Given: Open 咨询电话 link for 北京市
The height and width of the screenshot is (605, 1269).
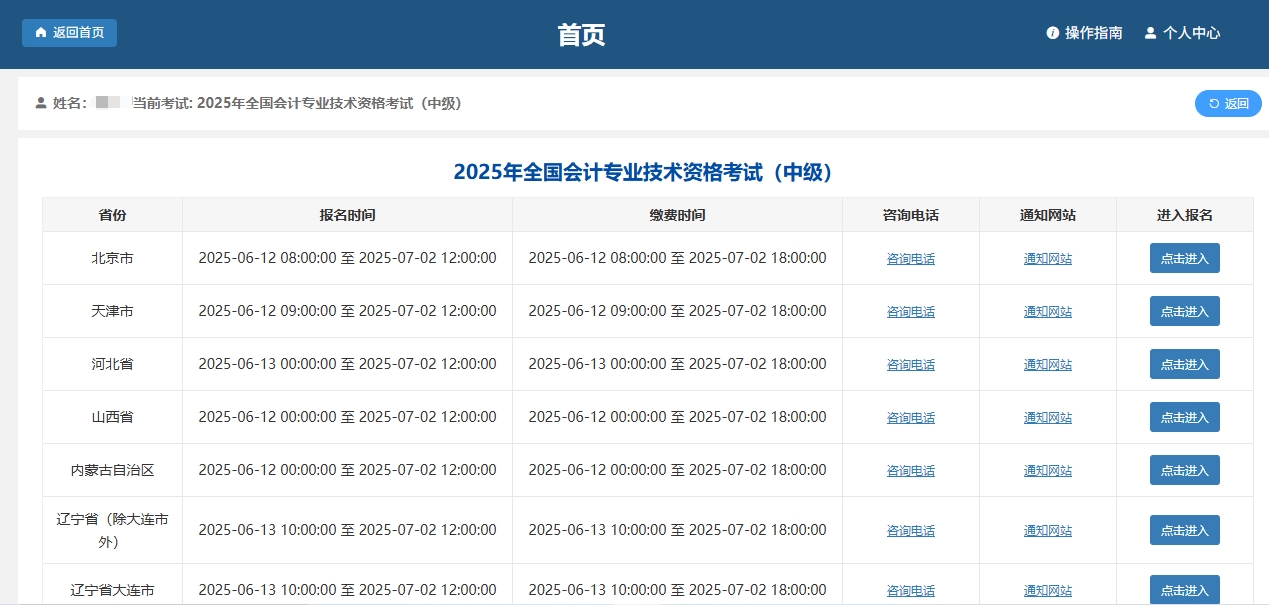Looking at the screenshot, I should 910,259.
